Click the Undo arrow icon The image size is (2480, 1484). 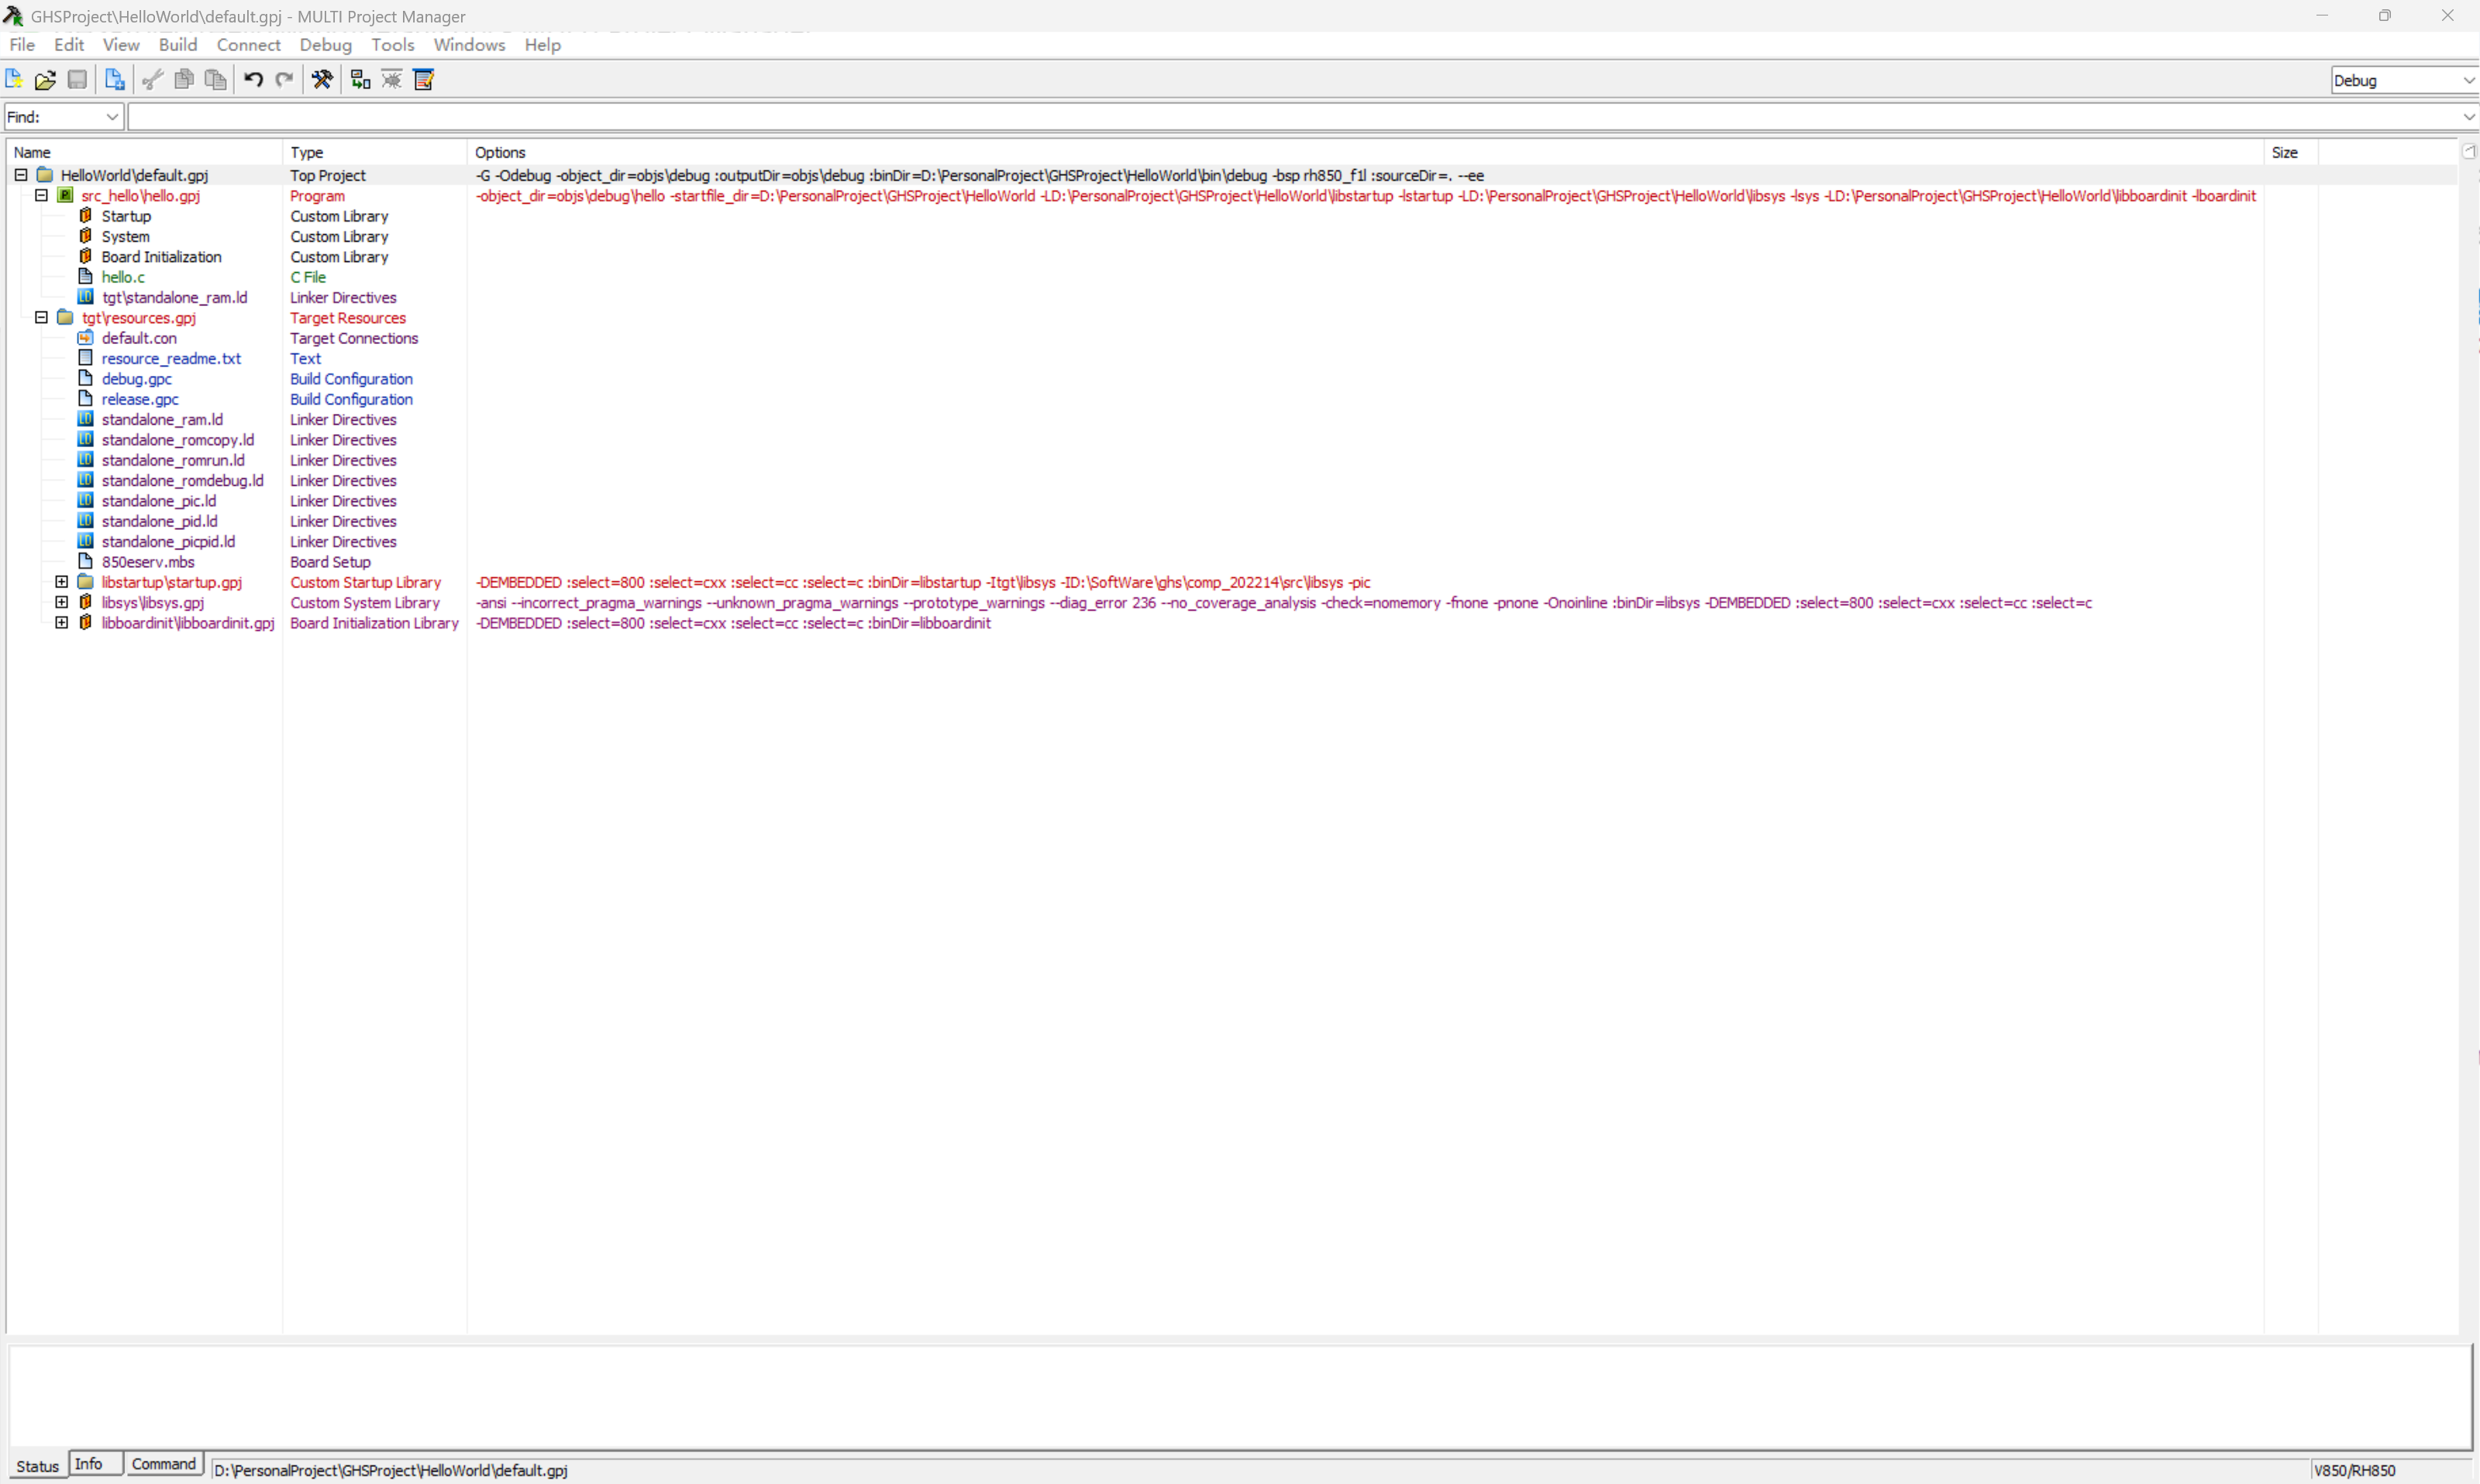253,80
